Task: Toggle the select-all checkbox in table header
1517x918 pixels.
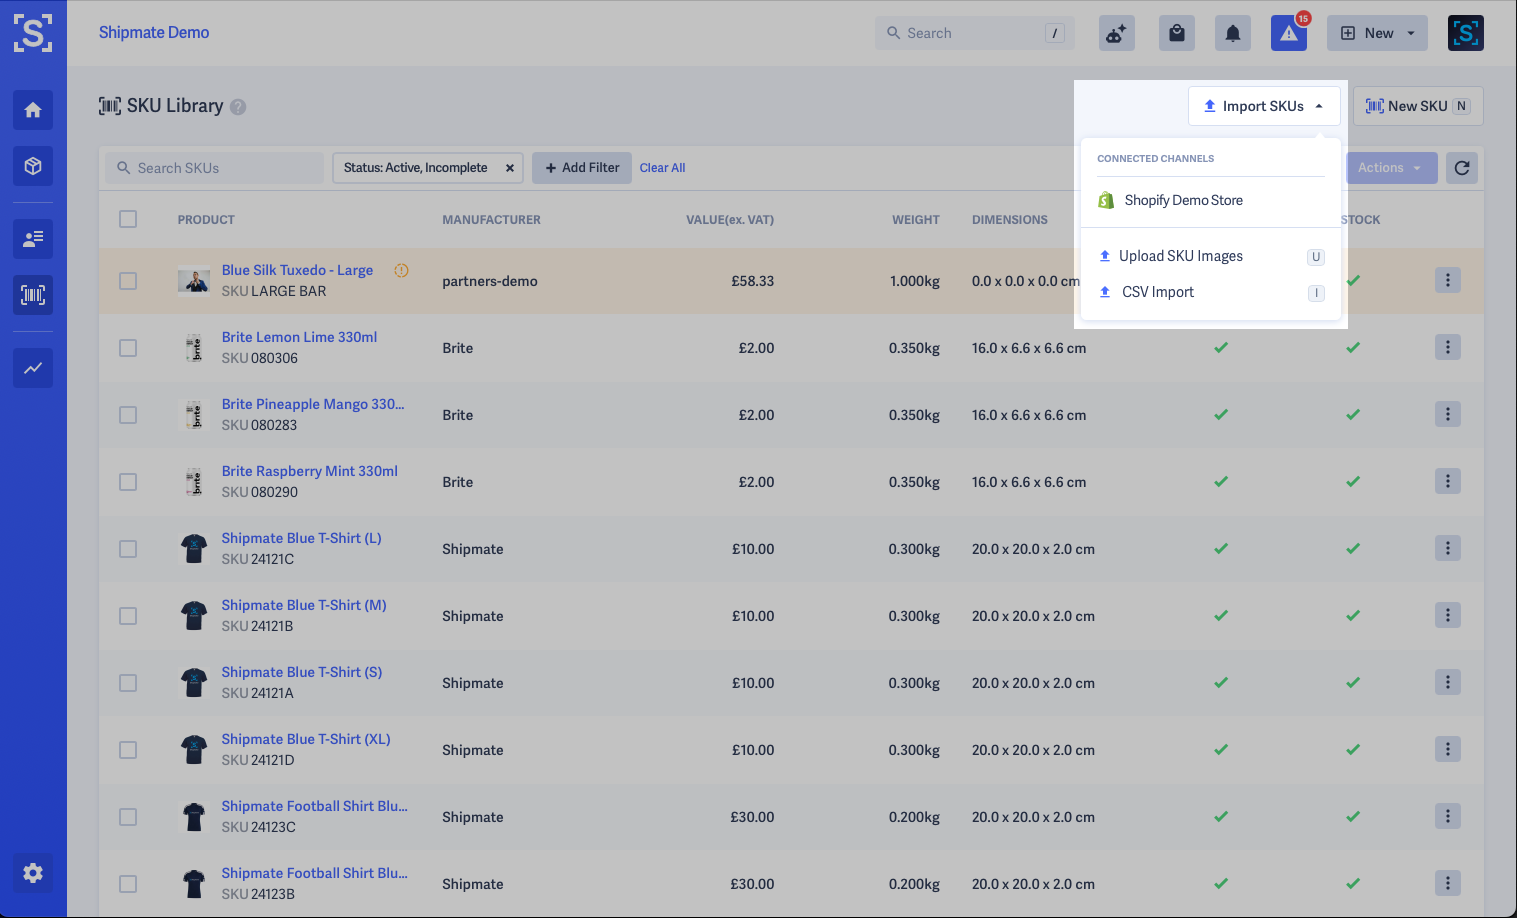Action: pos(128,219)
